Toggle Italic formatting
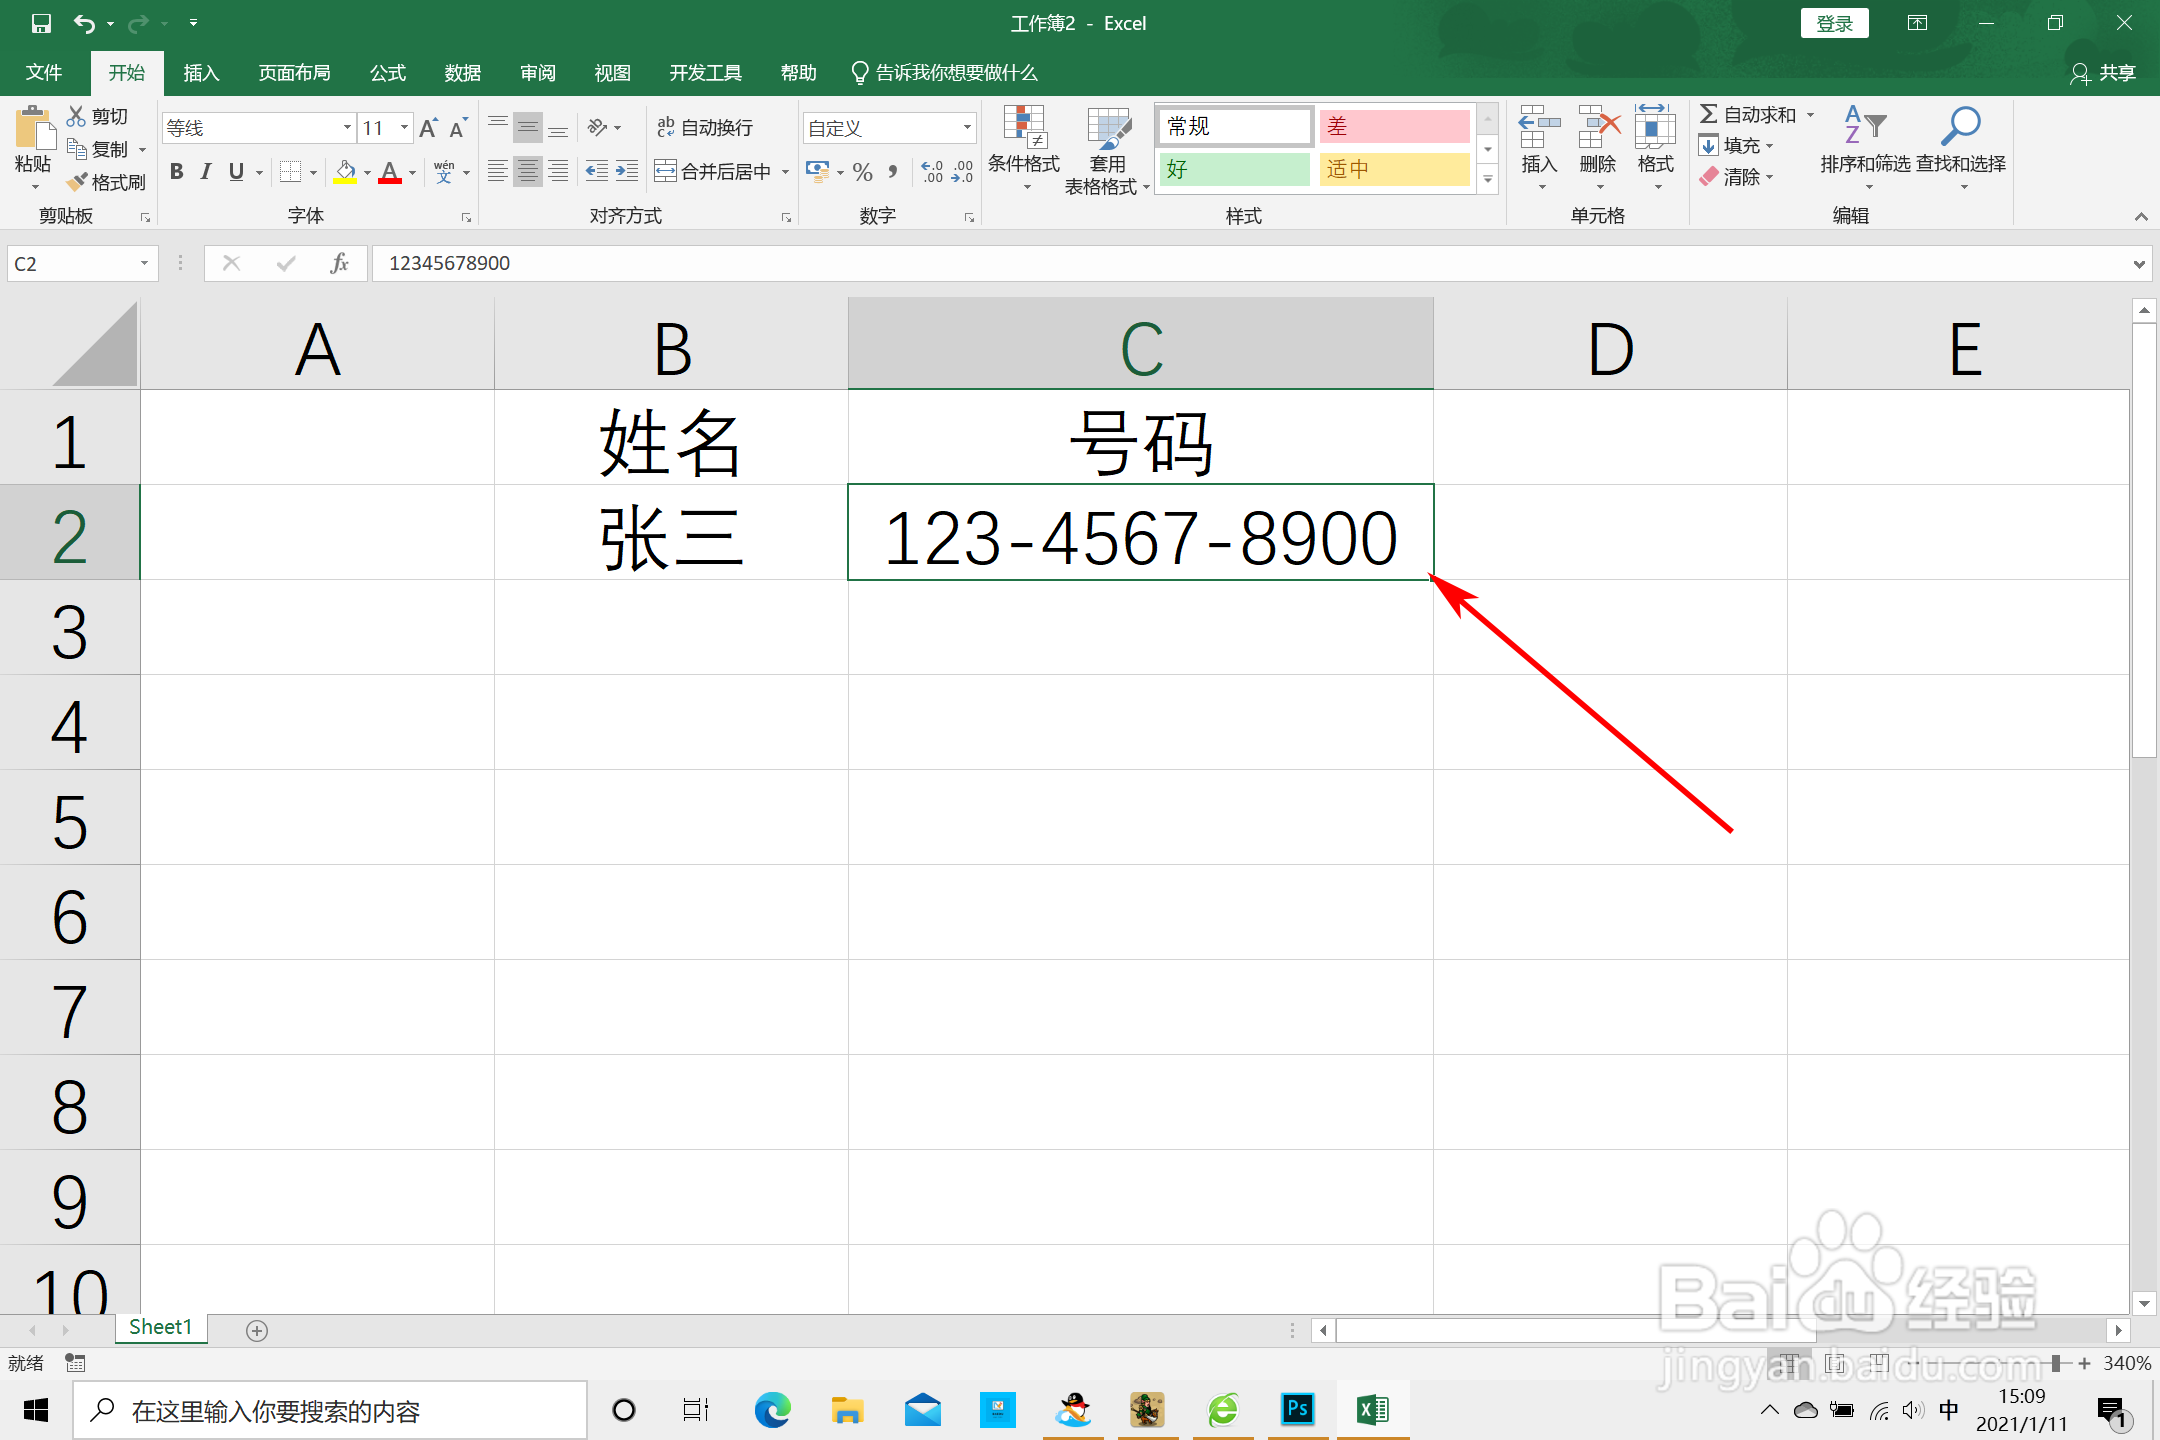Image resolution: width=2160 pixels, height=1440 pixels. point(206,172)
